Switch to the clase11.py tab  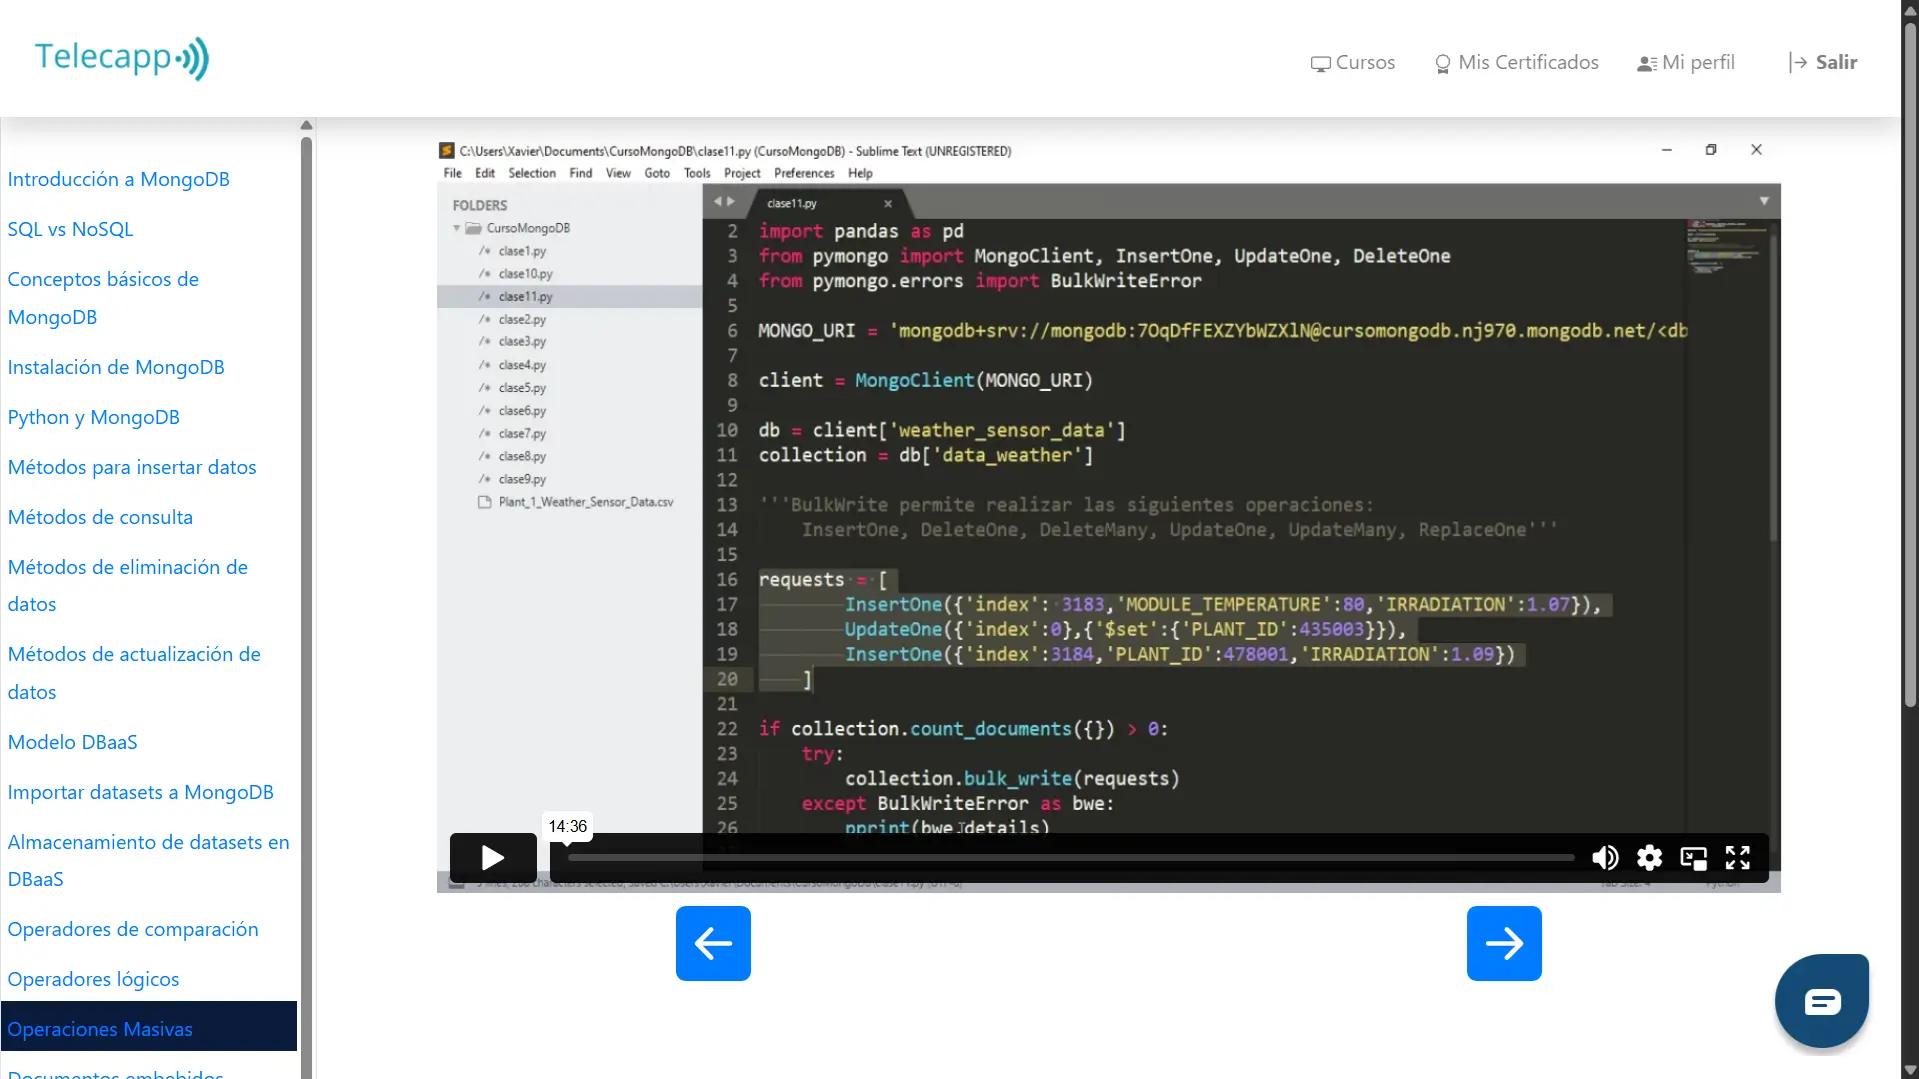click(x=790, y=202)
